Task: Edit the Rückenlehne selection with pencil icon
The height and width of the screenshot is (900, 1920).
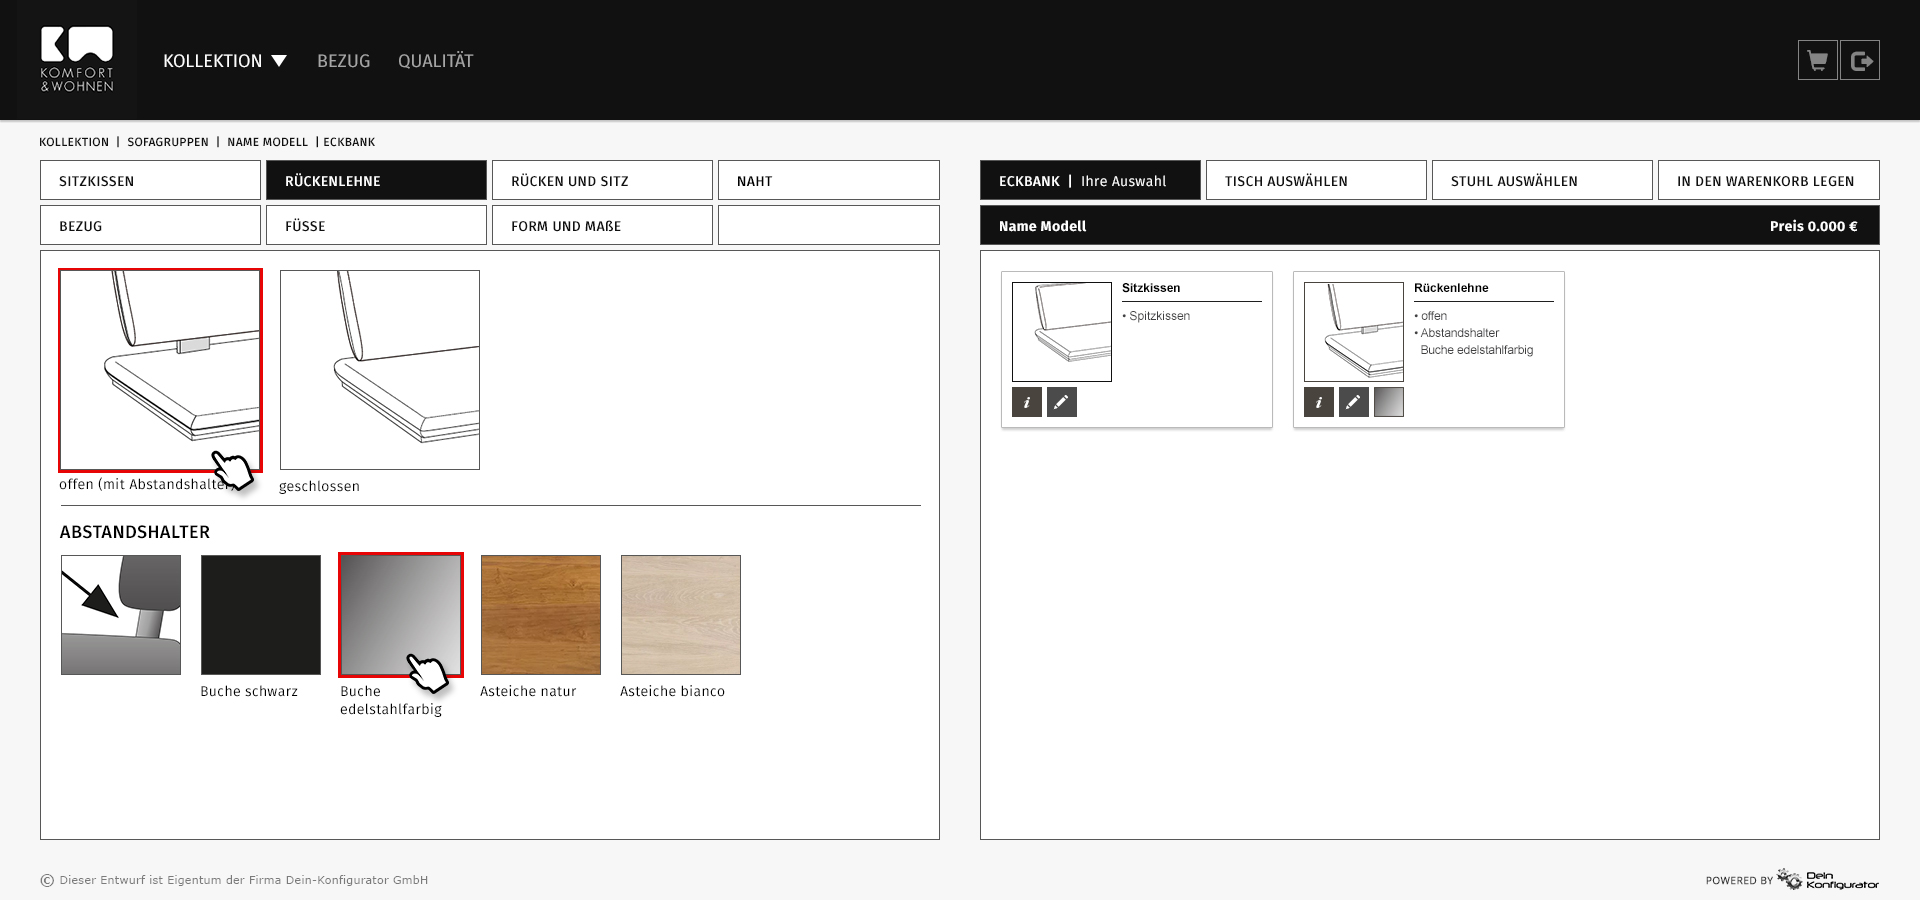Action: 1353,402
